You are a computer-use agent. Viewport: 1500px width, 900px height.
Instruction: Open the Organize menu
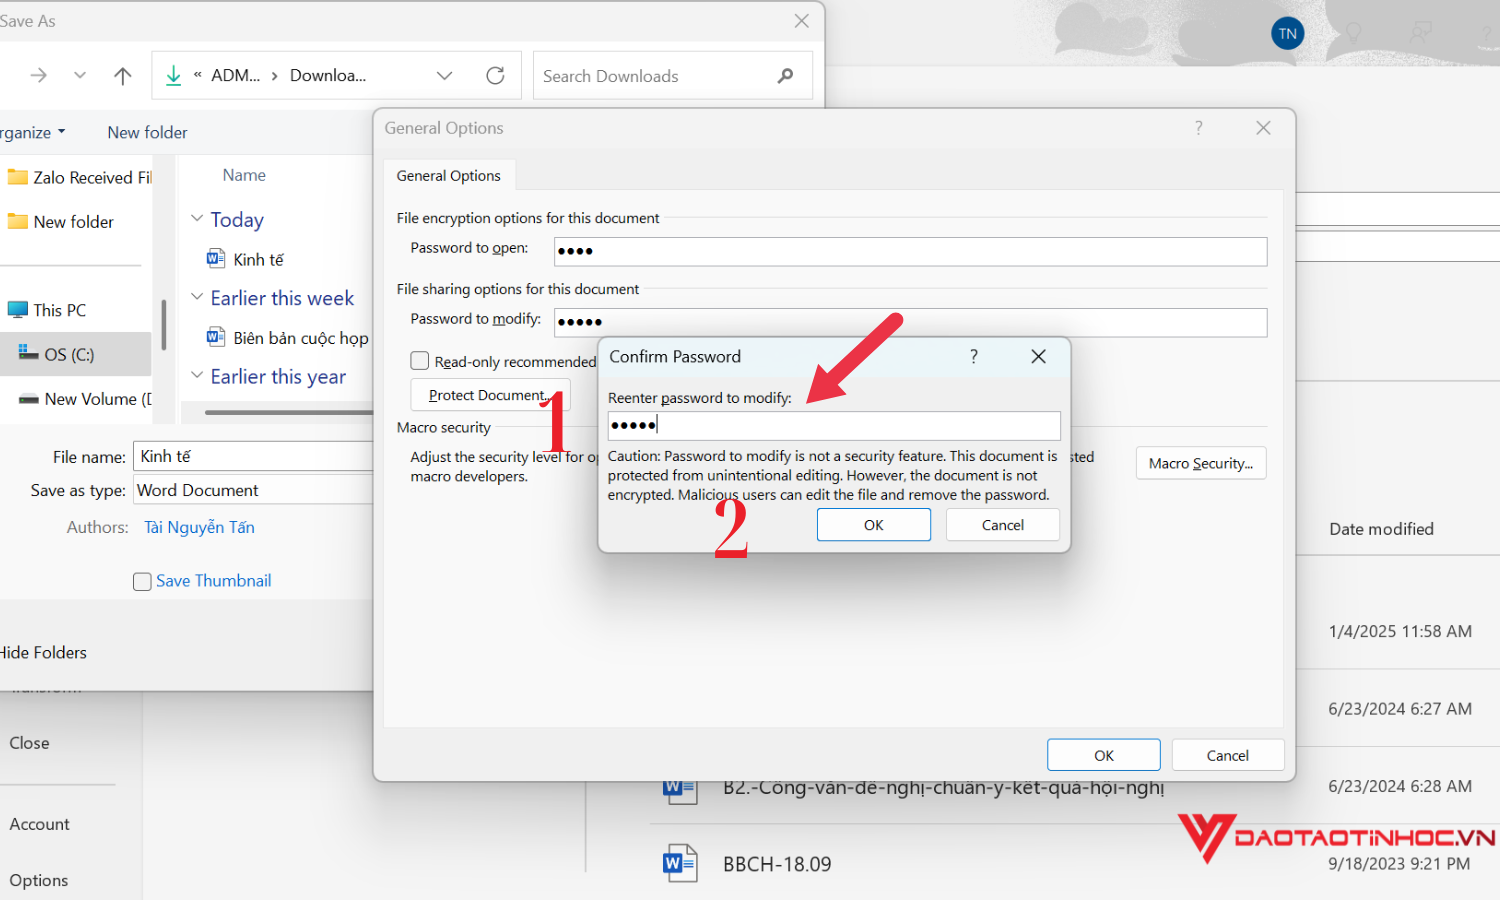[x=33, y=132]
